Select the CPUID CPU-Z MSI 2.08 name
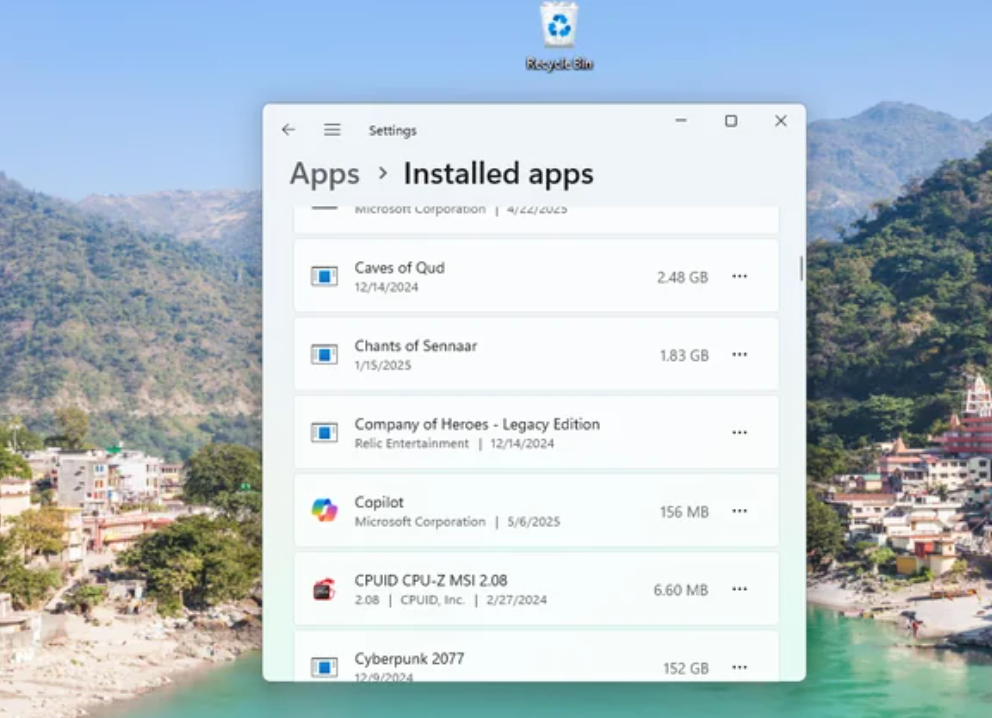 click(431, 580)
